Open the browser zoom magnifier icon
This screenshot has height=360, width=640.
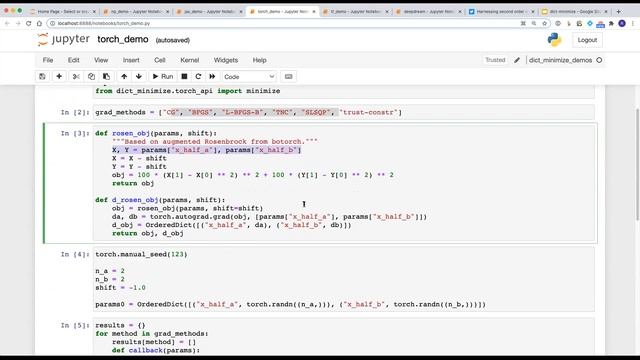click(533, 24)
